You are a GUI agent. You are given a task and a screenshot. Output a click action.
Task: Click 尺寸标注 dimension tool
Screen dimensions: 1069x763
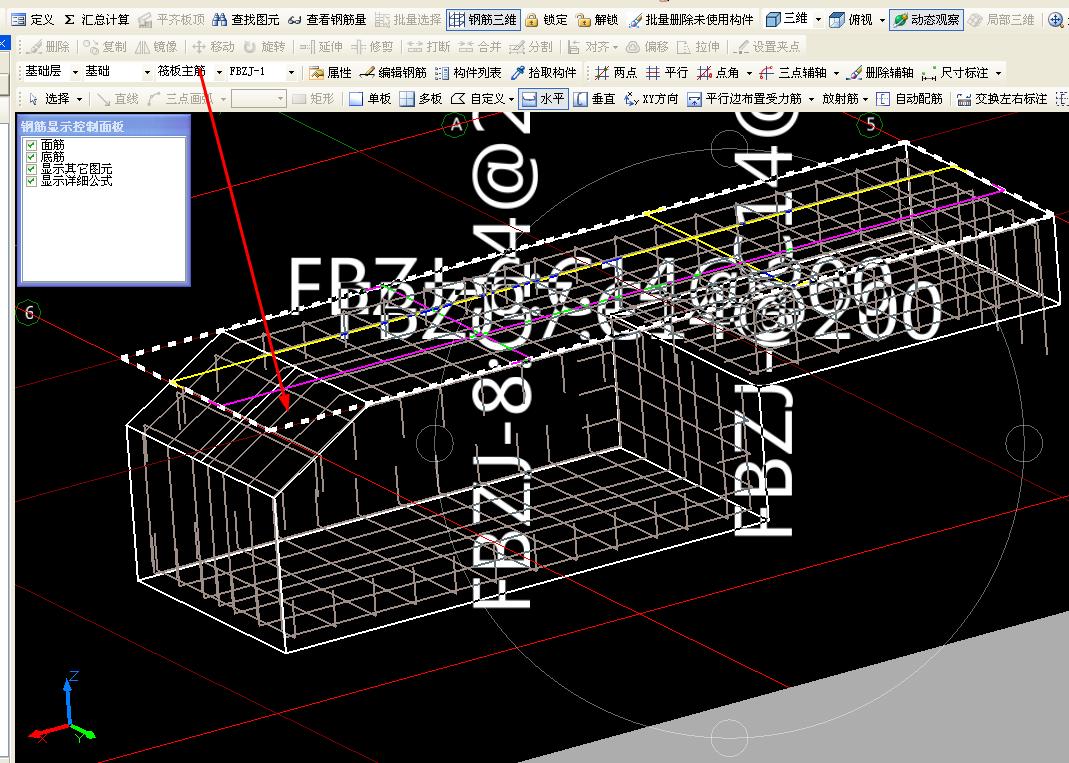(954, 72)
